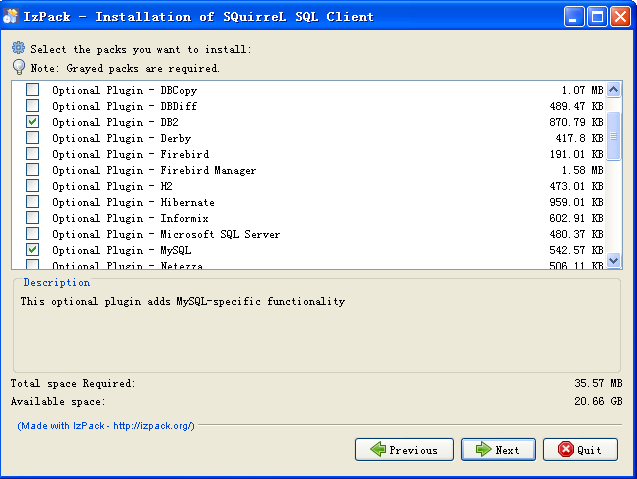
Task: Enable the Informix plugin checkbox
Action: (32, 218)
